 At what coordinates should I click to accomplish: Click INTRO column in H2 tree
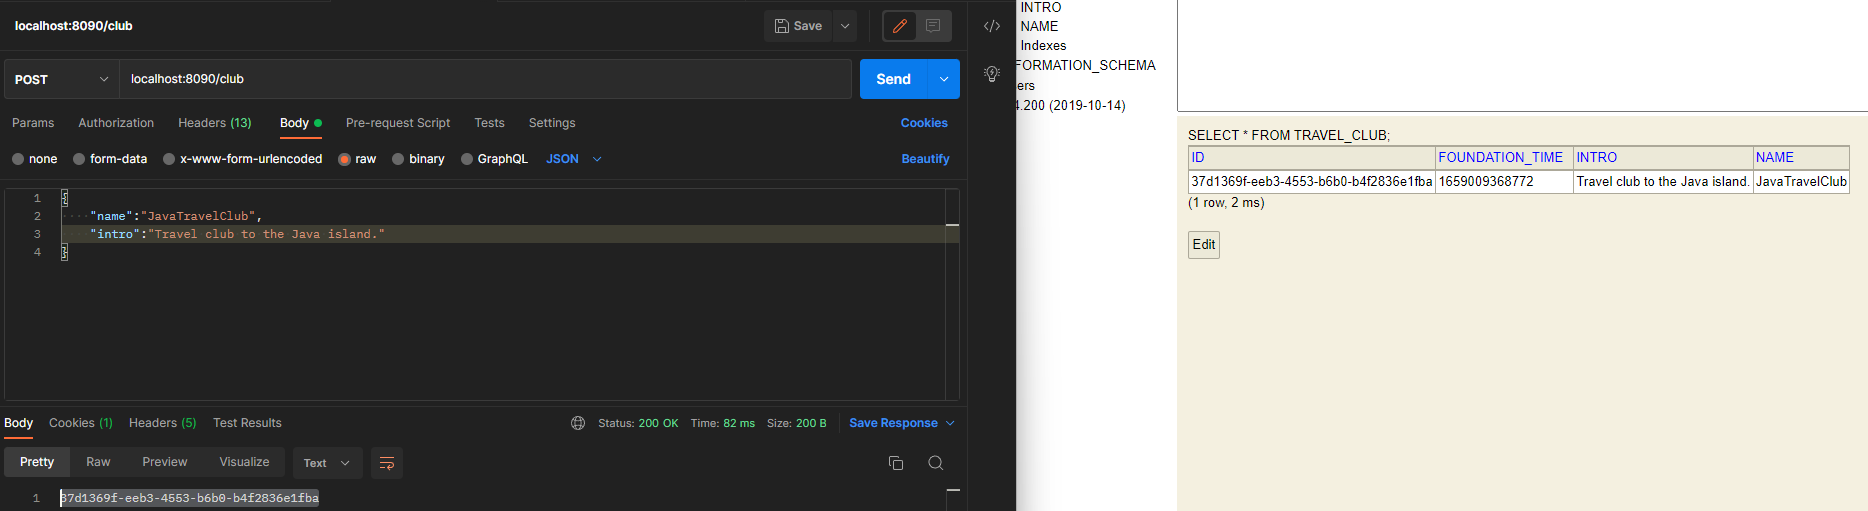coord(1041,7)
